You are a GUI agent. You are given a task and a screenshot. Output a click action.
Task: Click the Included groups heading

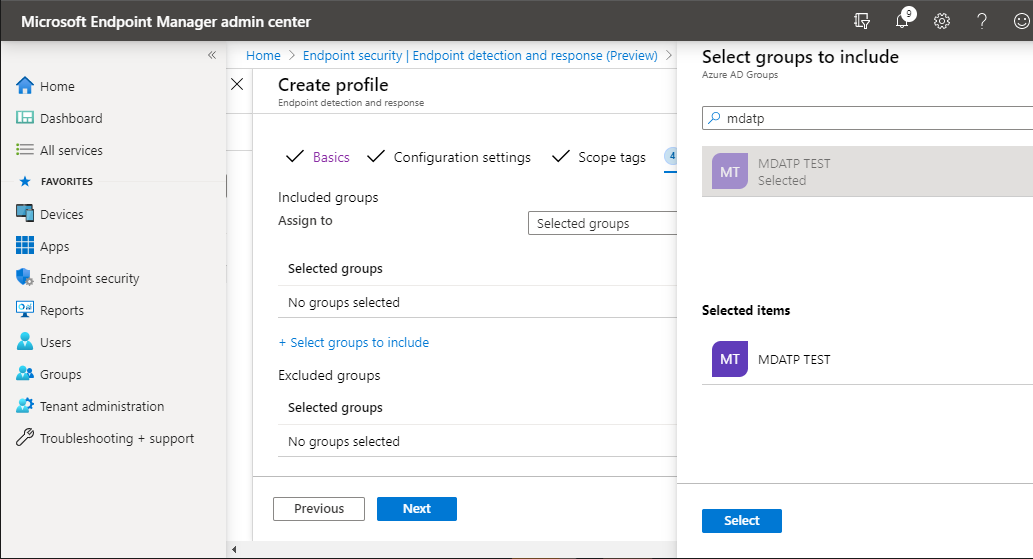click(x=328, y=198)
